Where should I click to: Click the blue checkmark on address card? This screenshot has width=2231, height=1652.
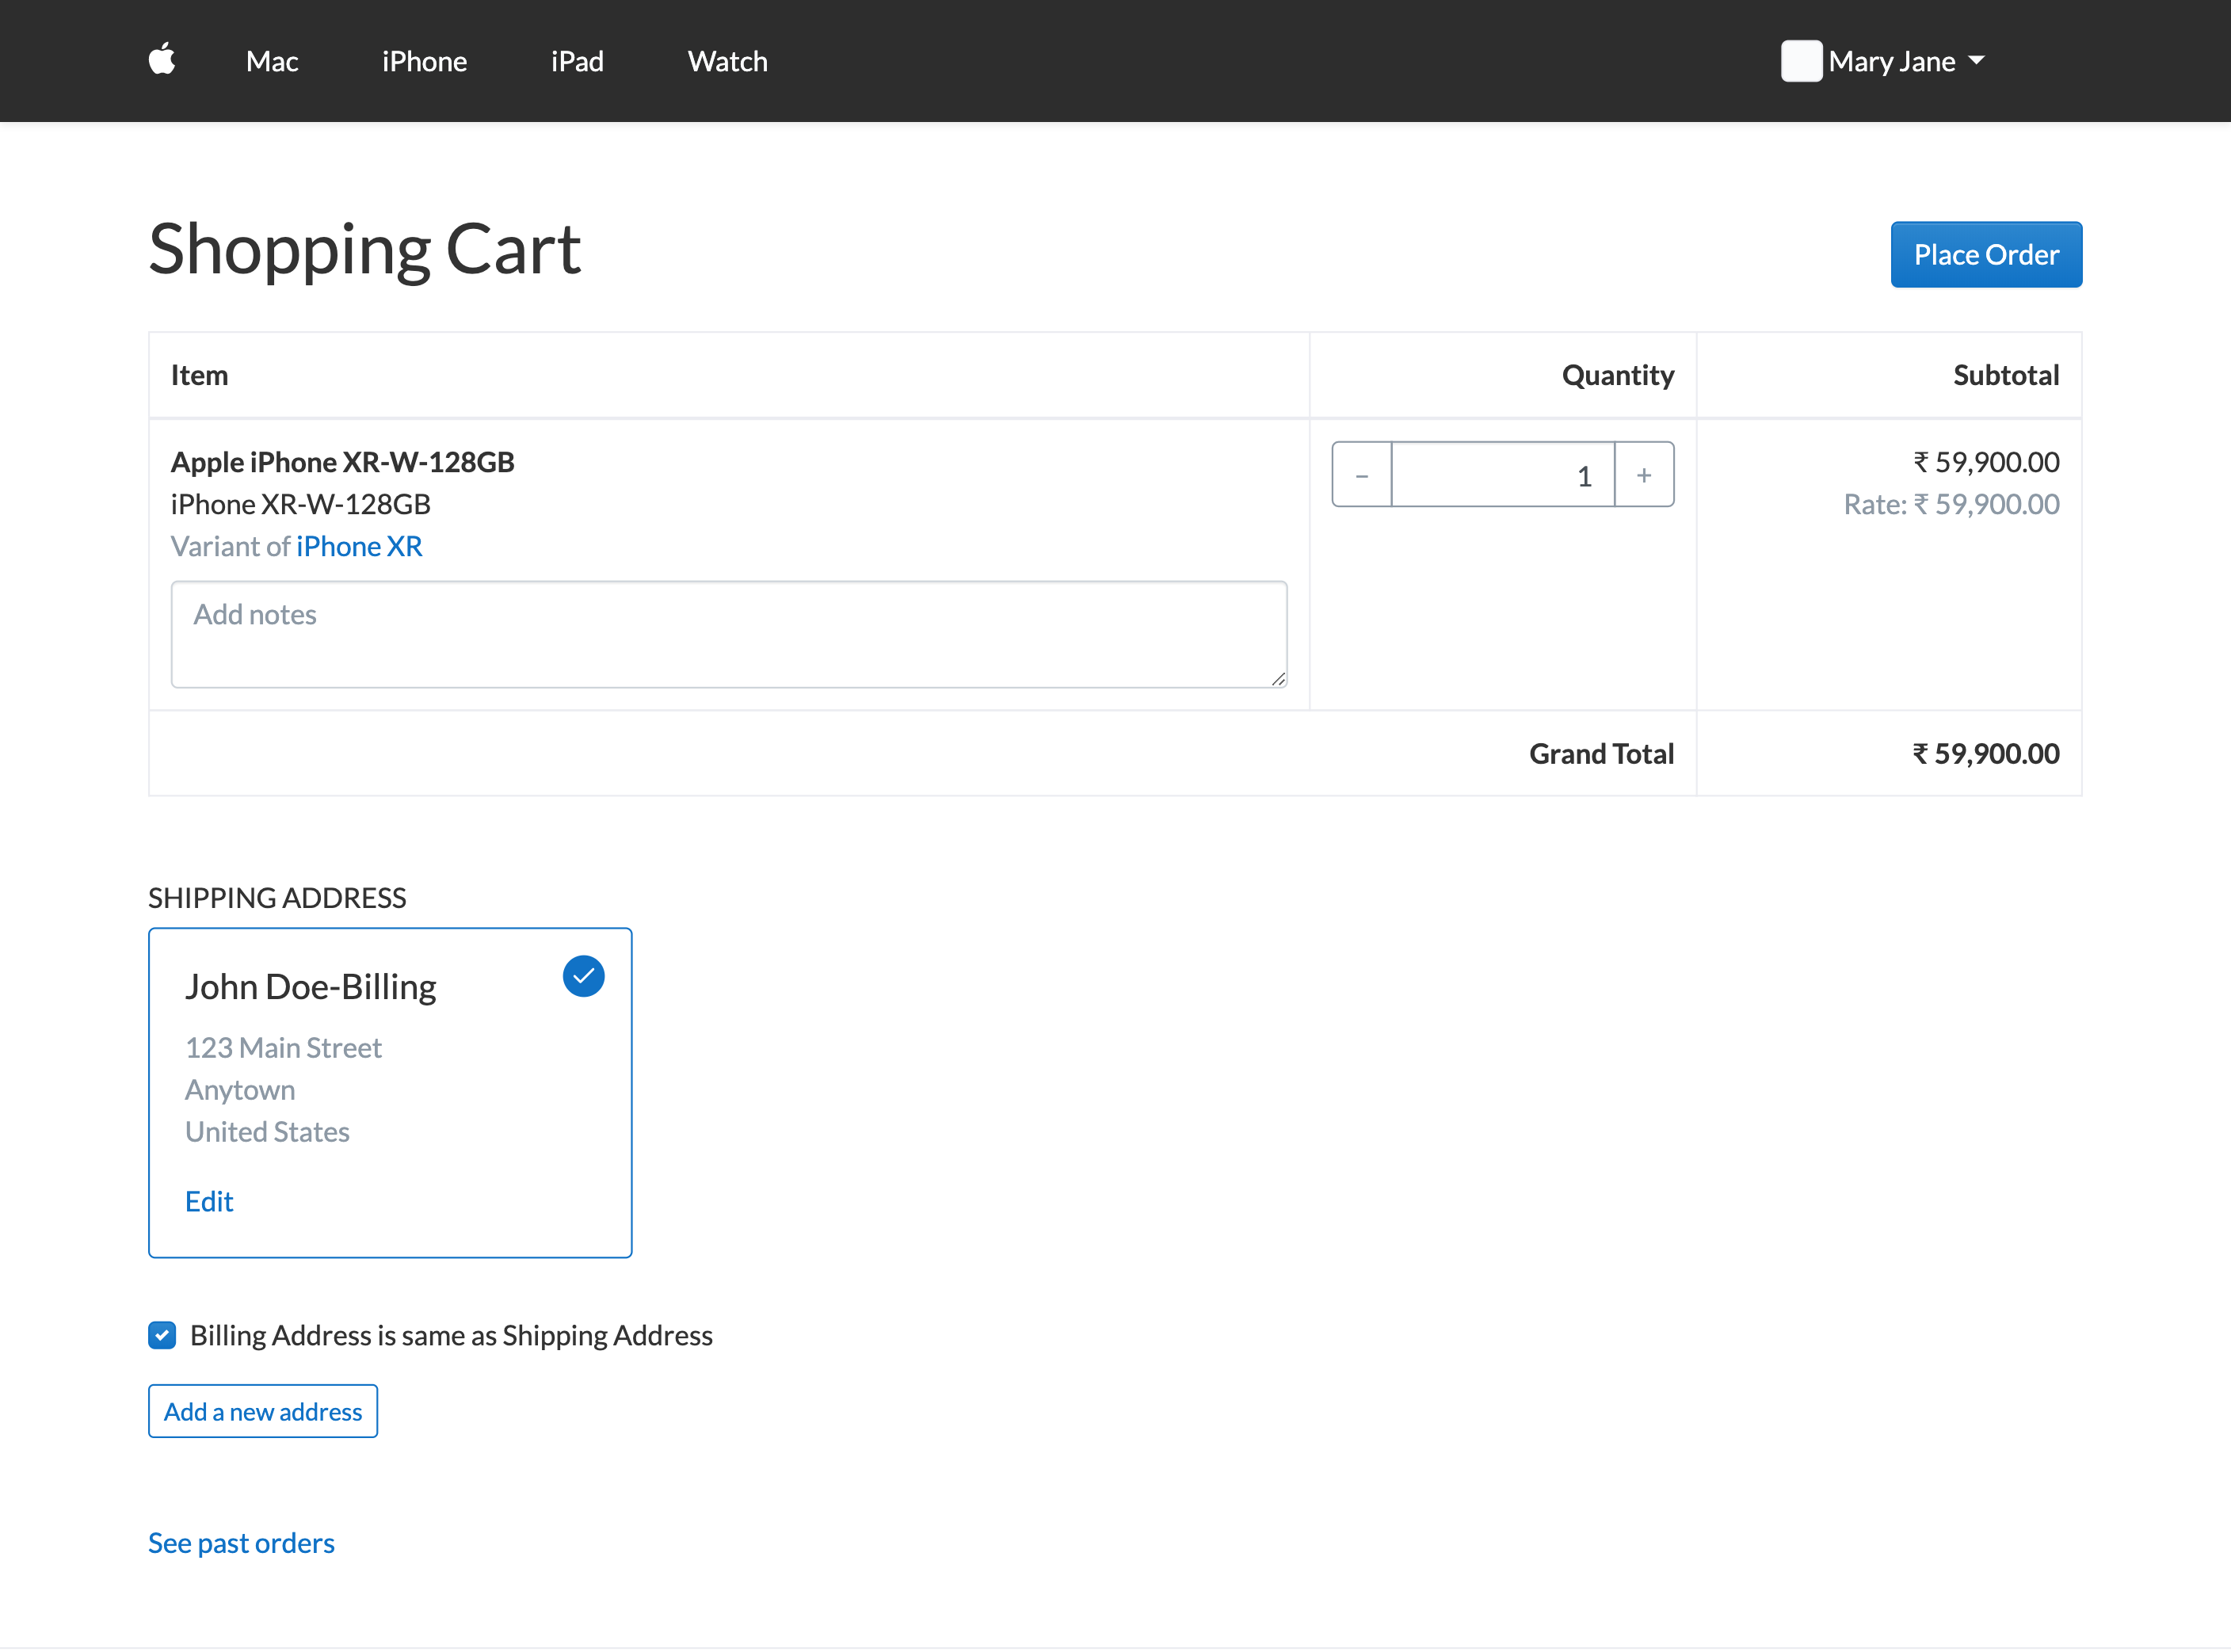coord(583,976)
